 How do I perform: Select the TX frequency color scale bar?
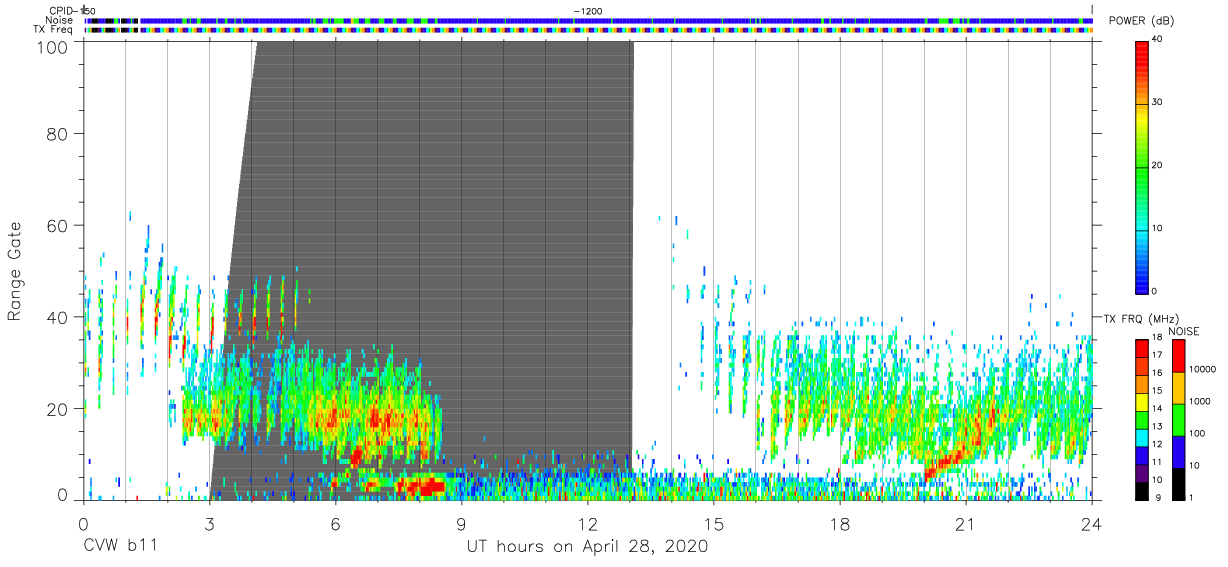pos(1141,419)
